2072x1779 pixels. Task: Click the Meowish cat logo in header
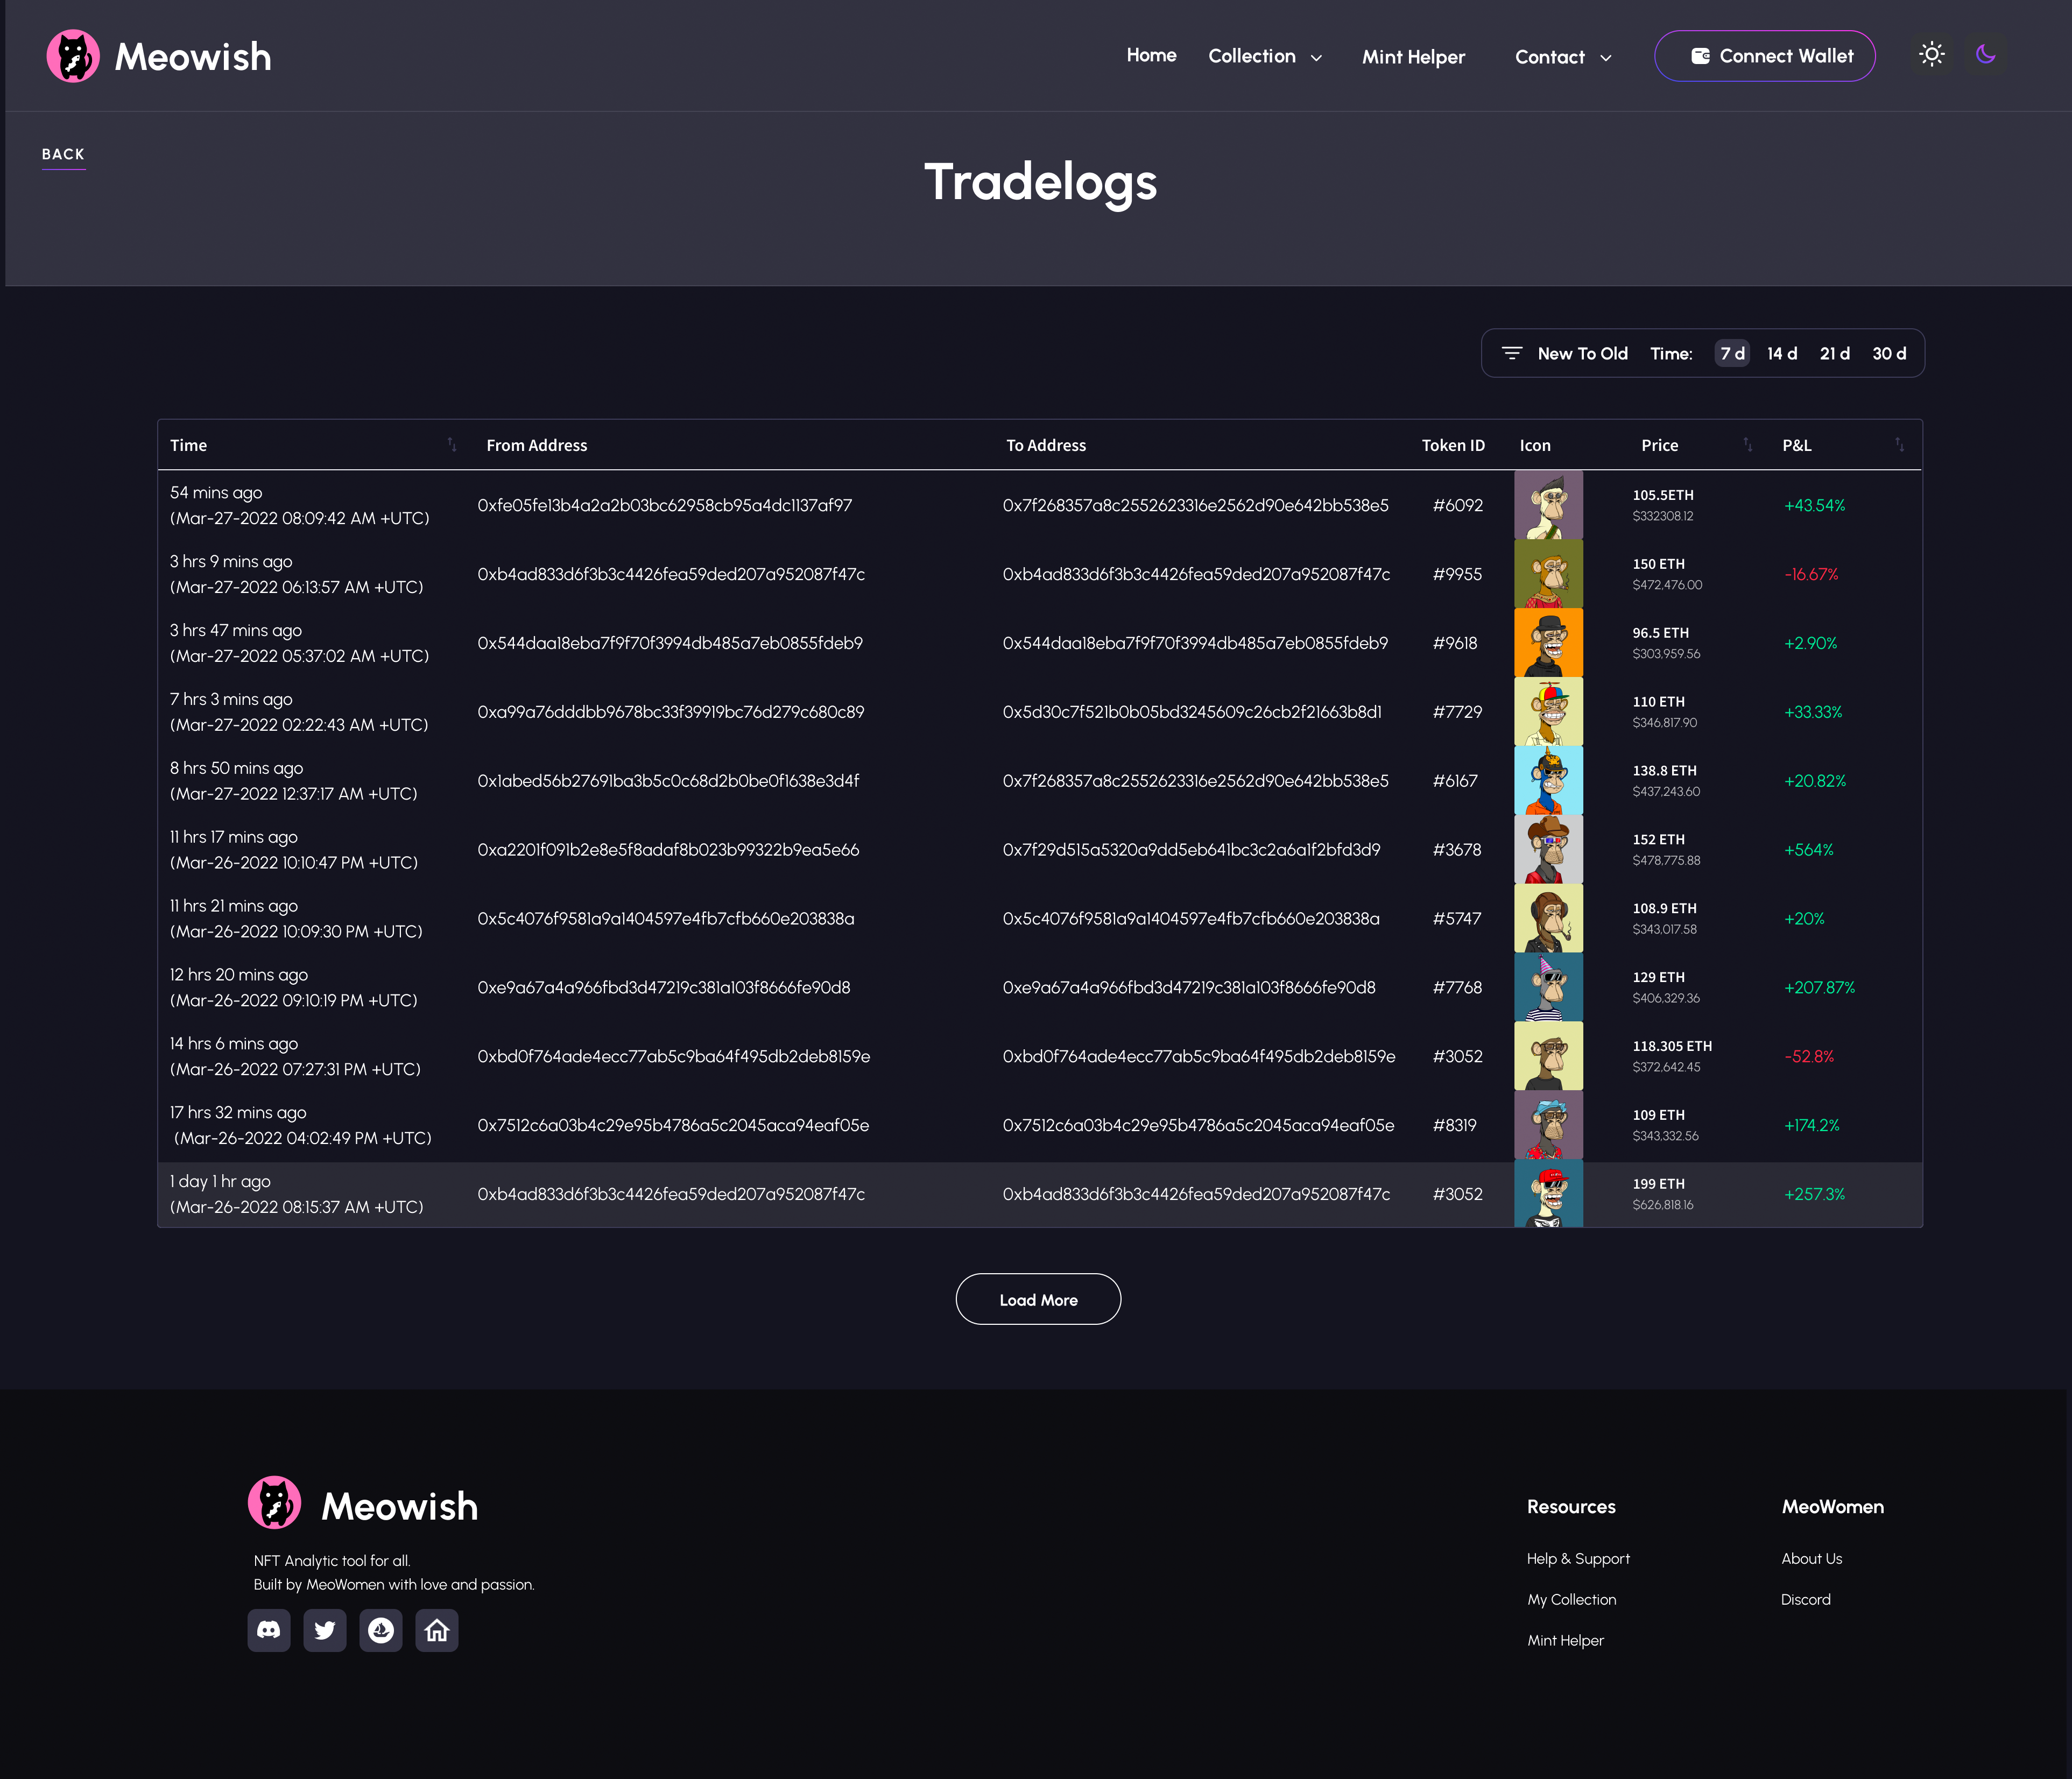coord(73,56)
